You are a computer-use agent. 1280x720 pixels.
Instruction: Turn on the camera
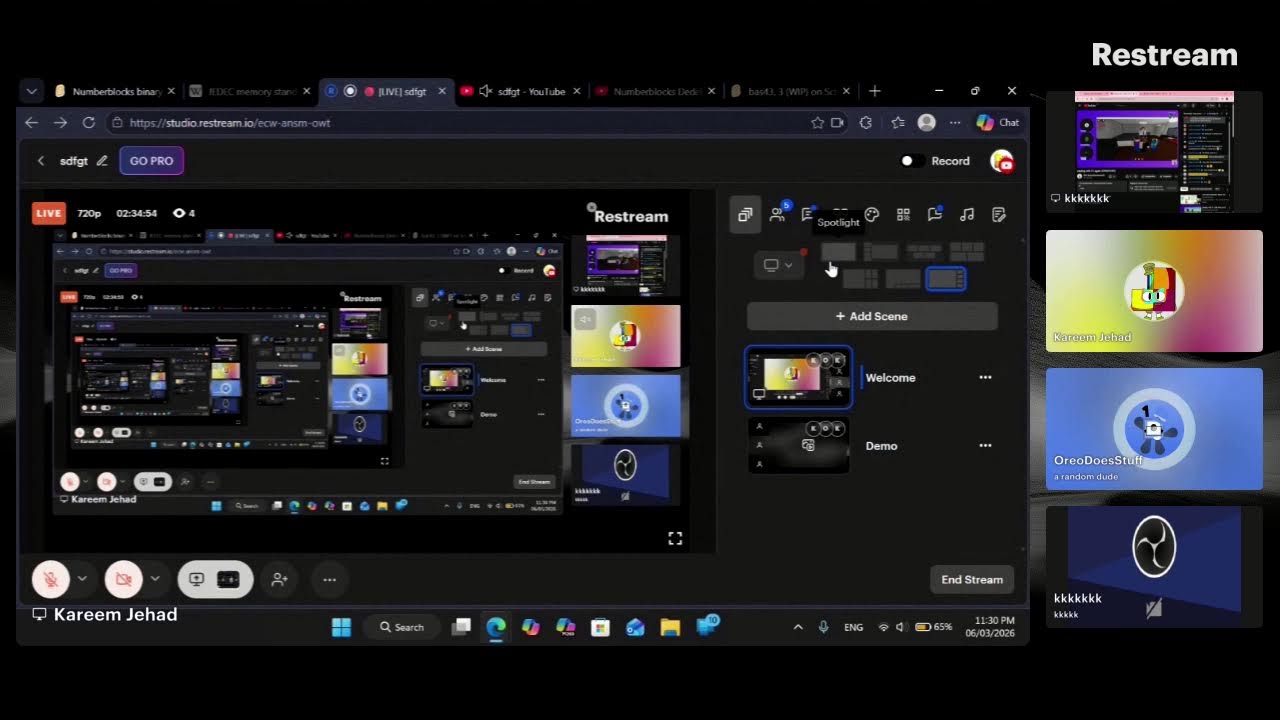point(123,579)
